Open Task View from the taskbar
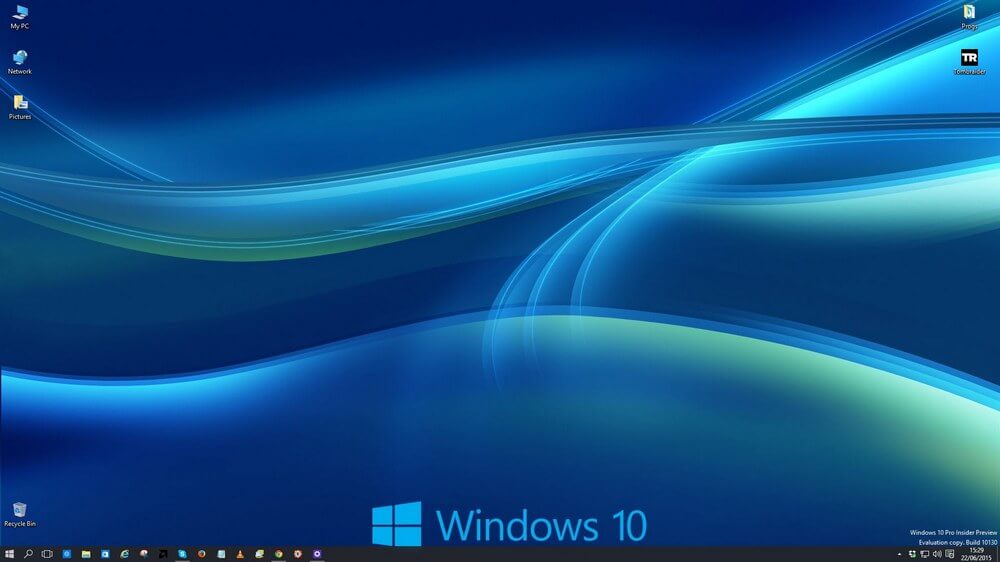This screenshot has width=1000, height=562. click(47, 554)
